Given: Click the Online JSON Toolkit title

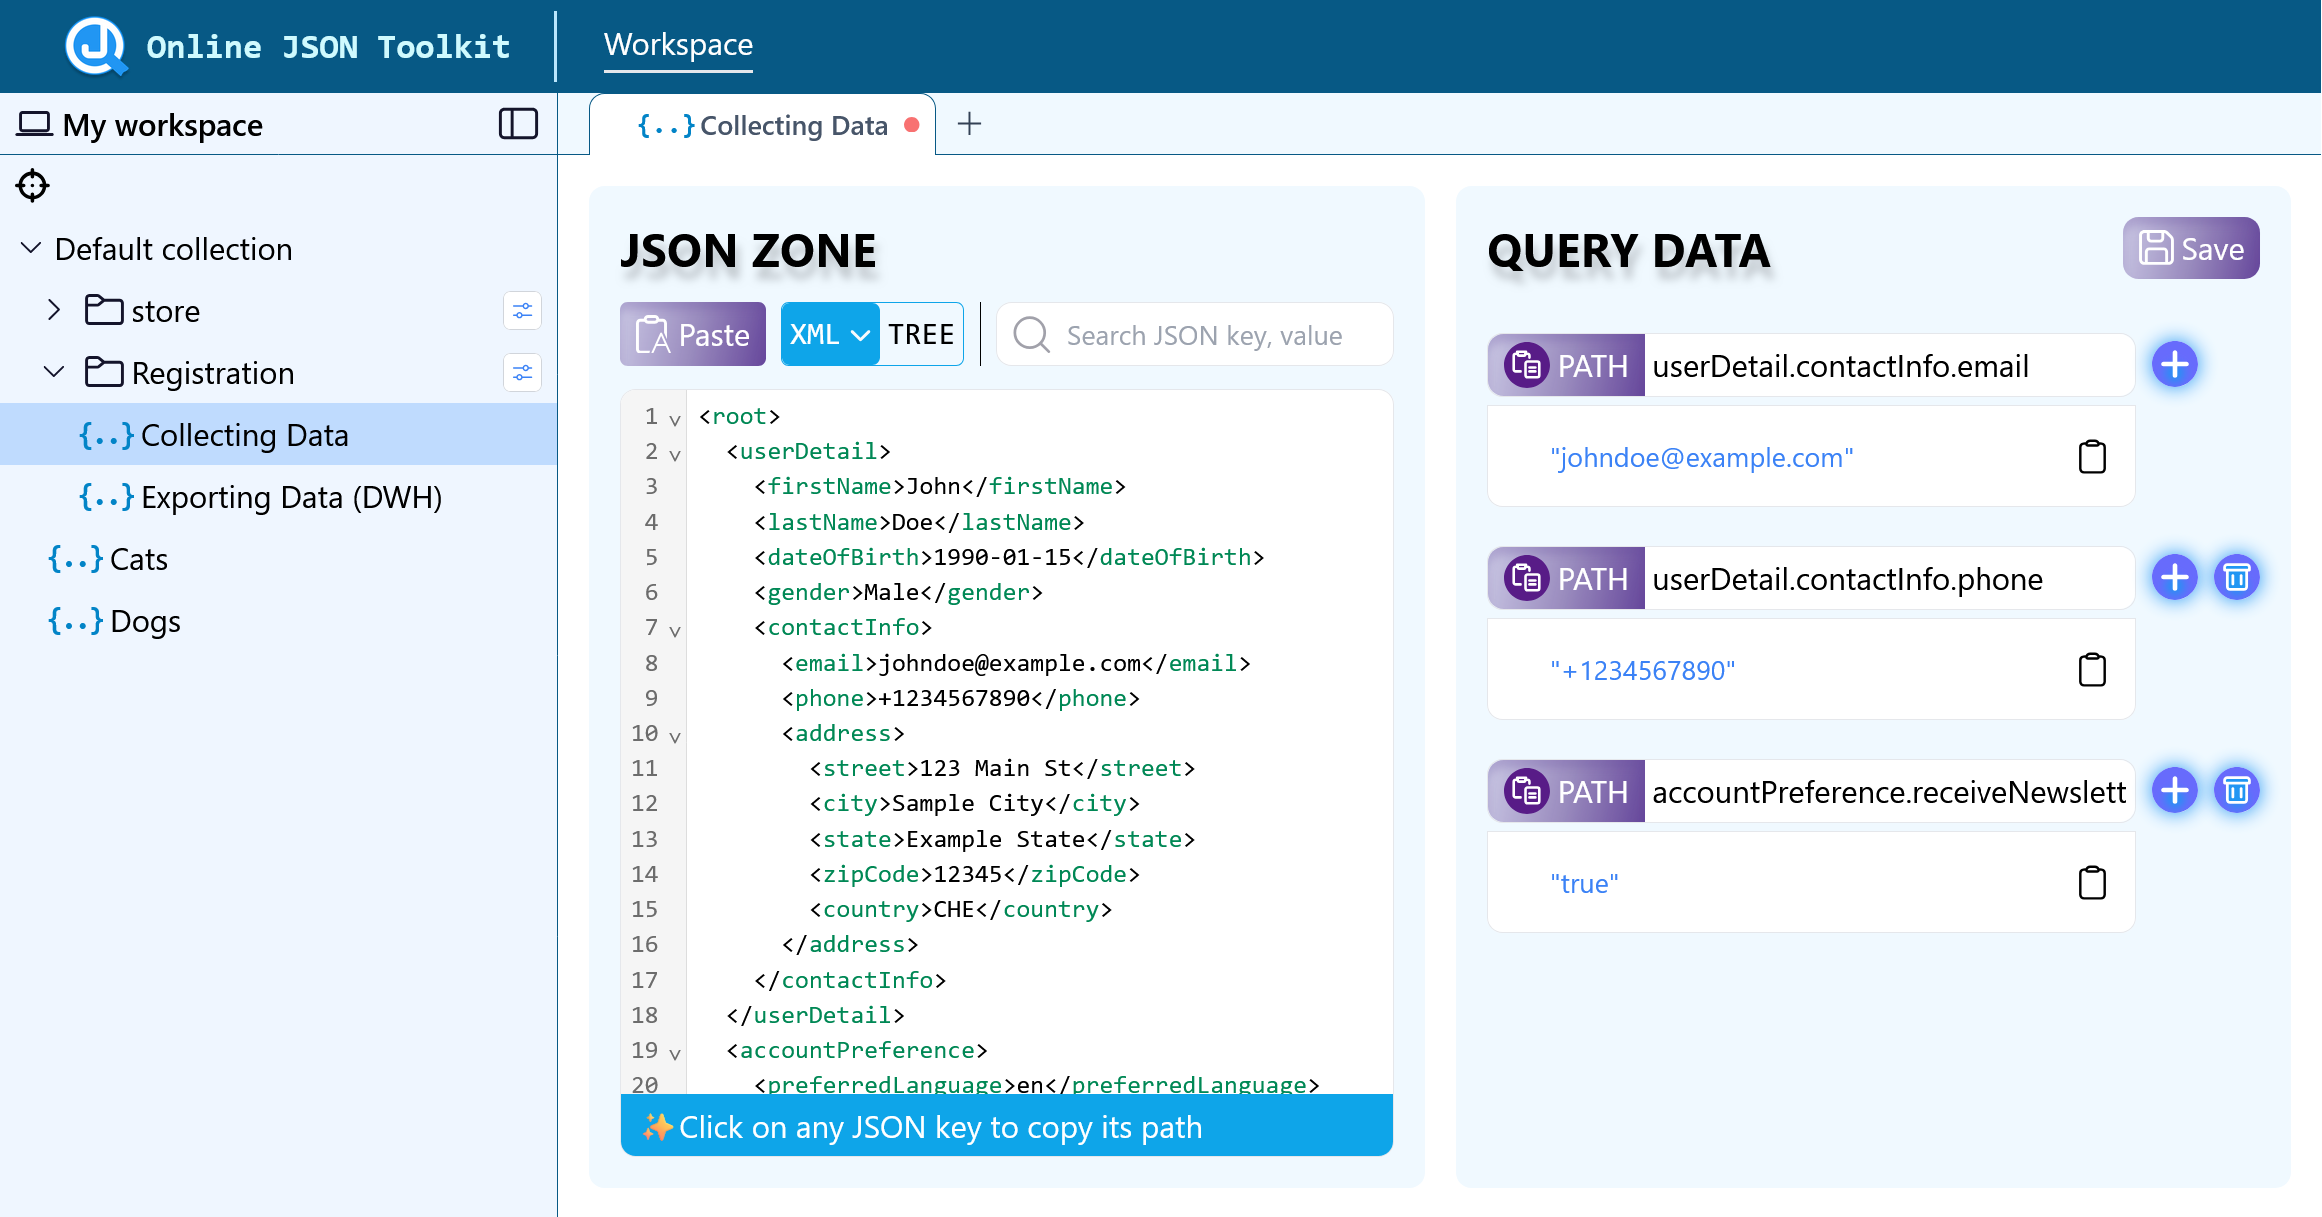Looking at the screenshot, I should pyautogui.click(x=328, y=47).
